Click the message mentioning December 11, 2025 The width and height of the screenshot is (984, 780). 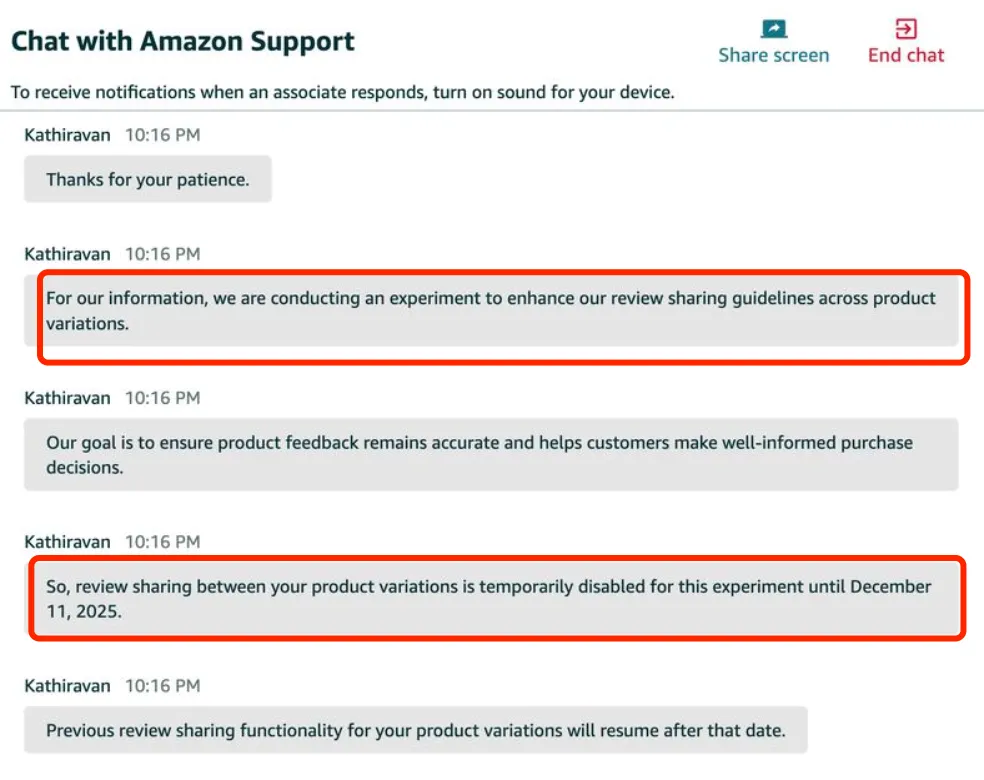click(491, 598)
